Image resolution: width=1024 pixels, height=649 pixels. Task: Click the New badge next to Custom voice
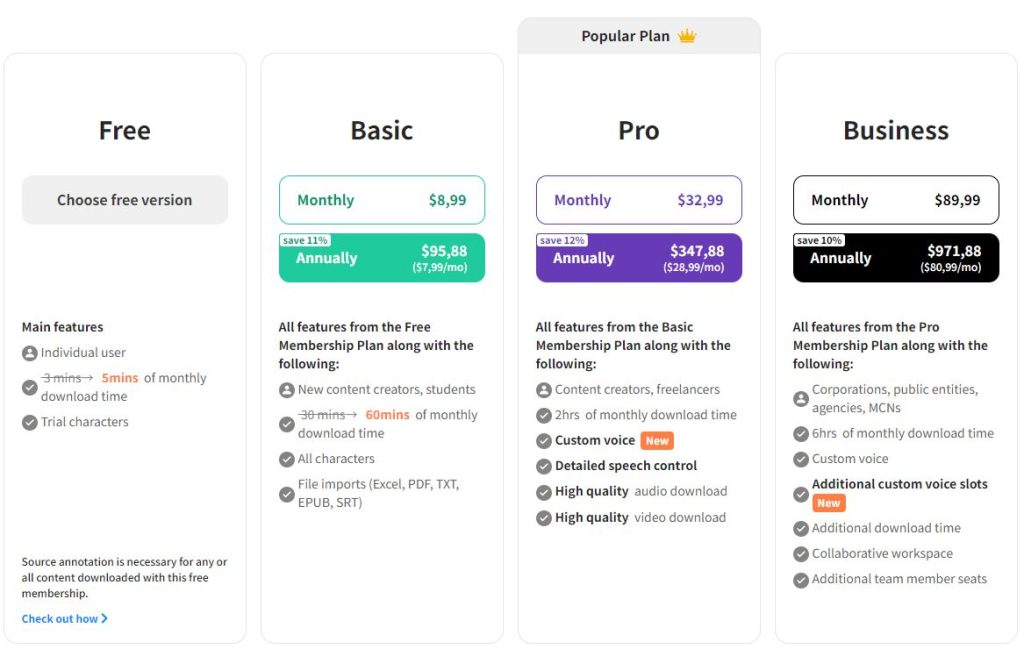click(657, 440)
